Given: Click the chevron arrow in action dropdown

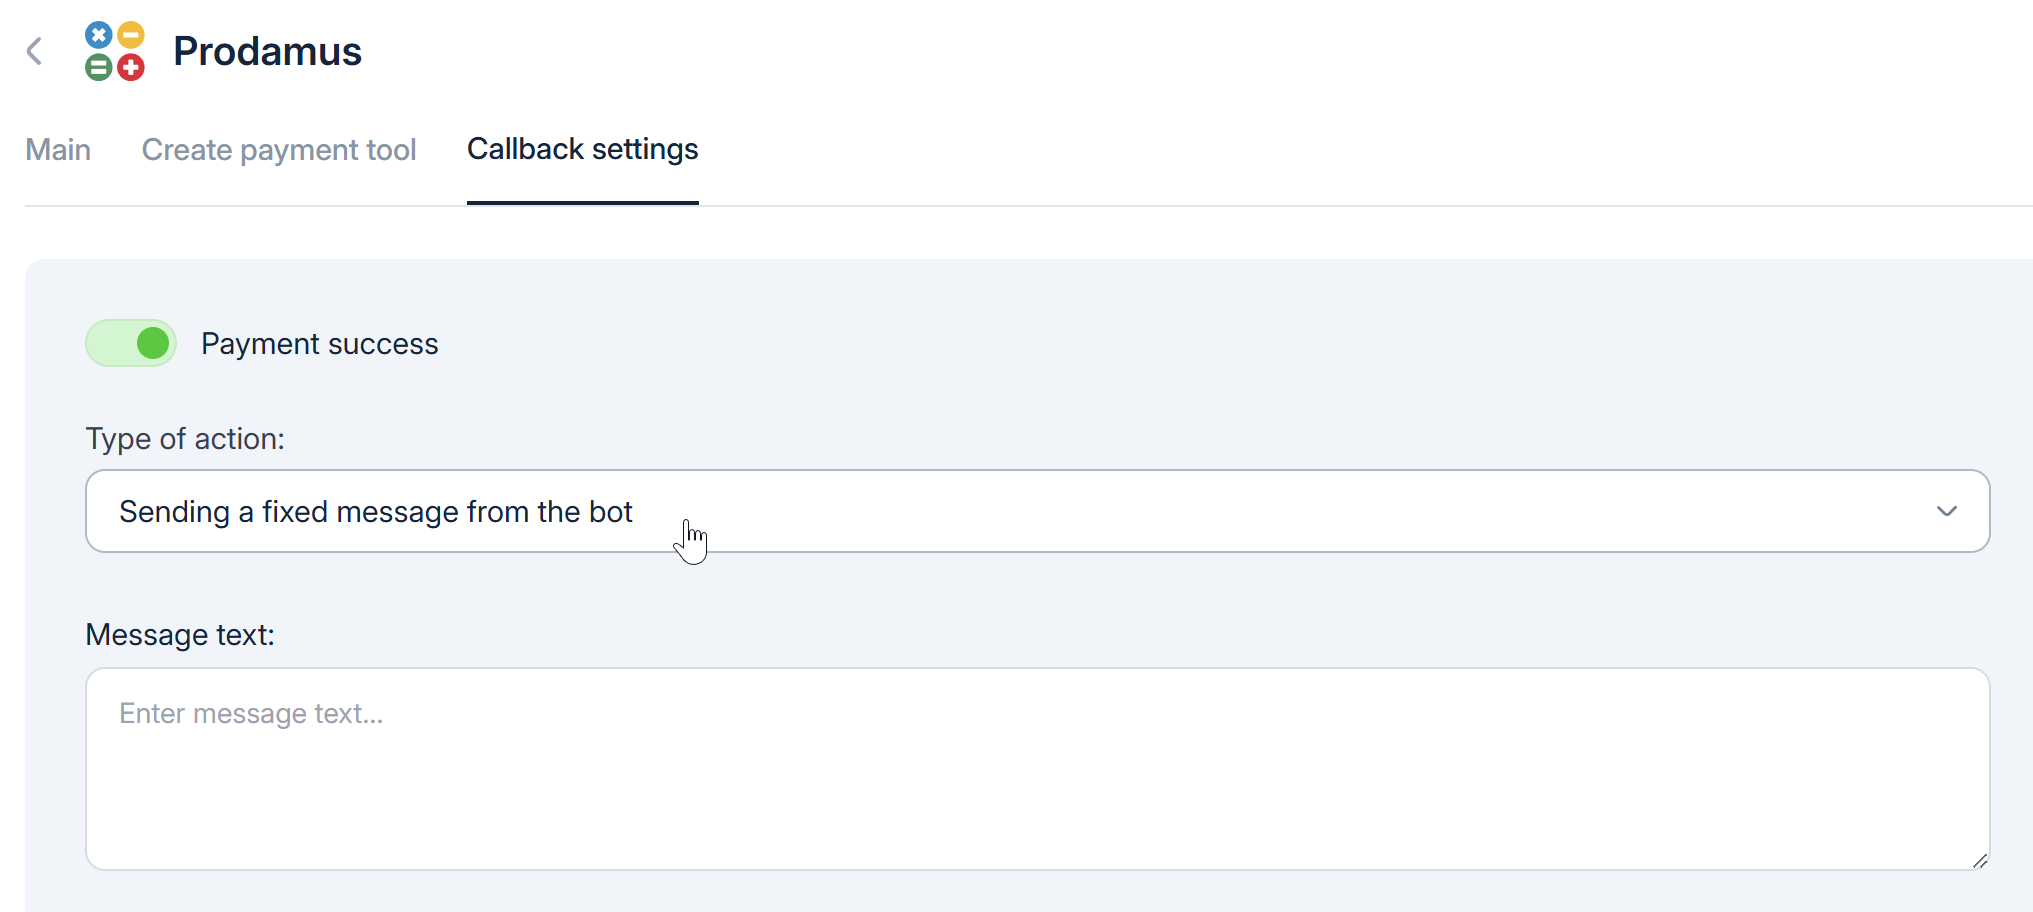Looking at the screenshot, I should coord(1946,511).
